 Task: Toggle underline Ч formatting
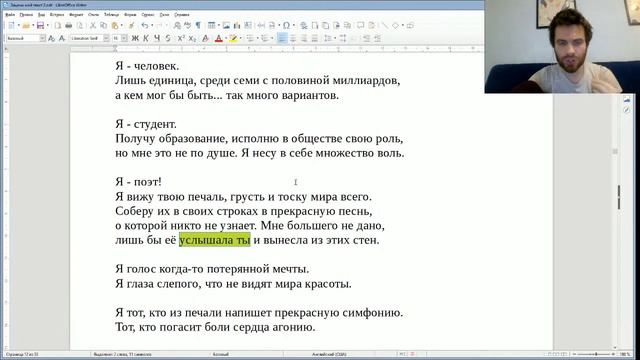[x=157, y=38]
